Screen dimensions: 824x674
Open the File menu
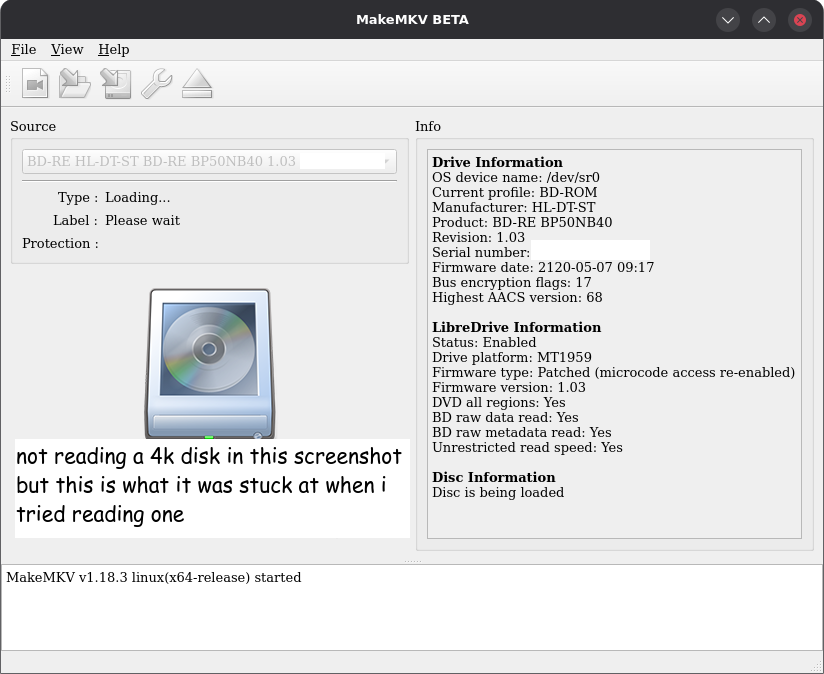[x=23, y=49]
